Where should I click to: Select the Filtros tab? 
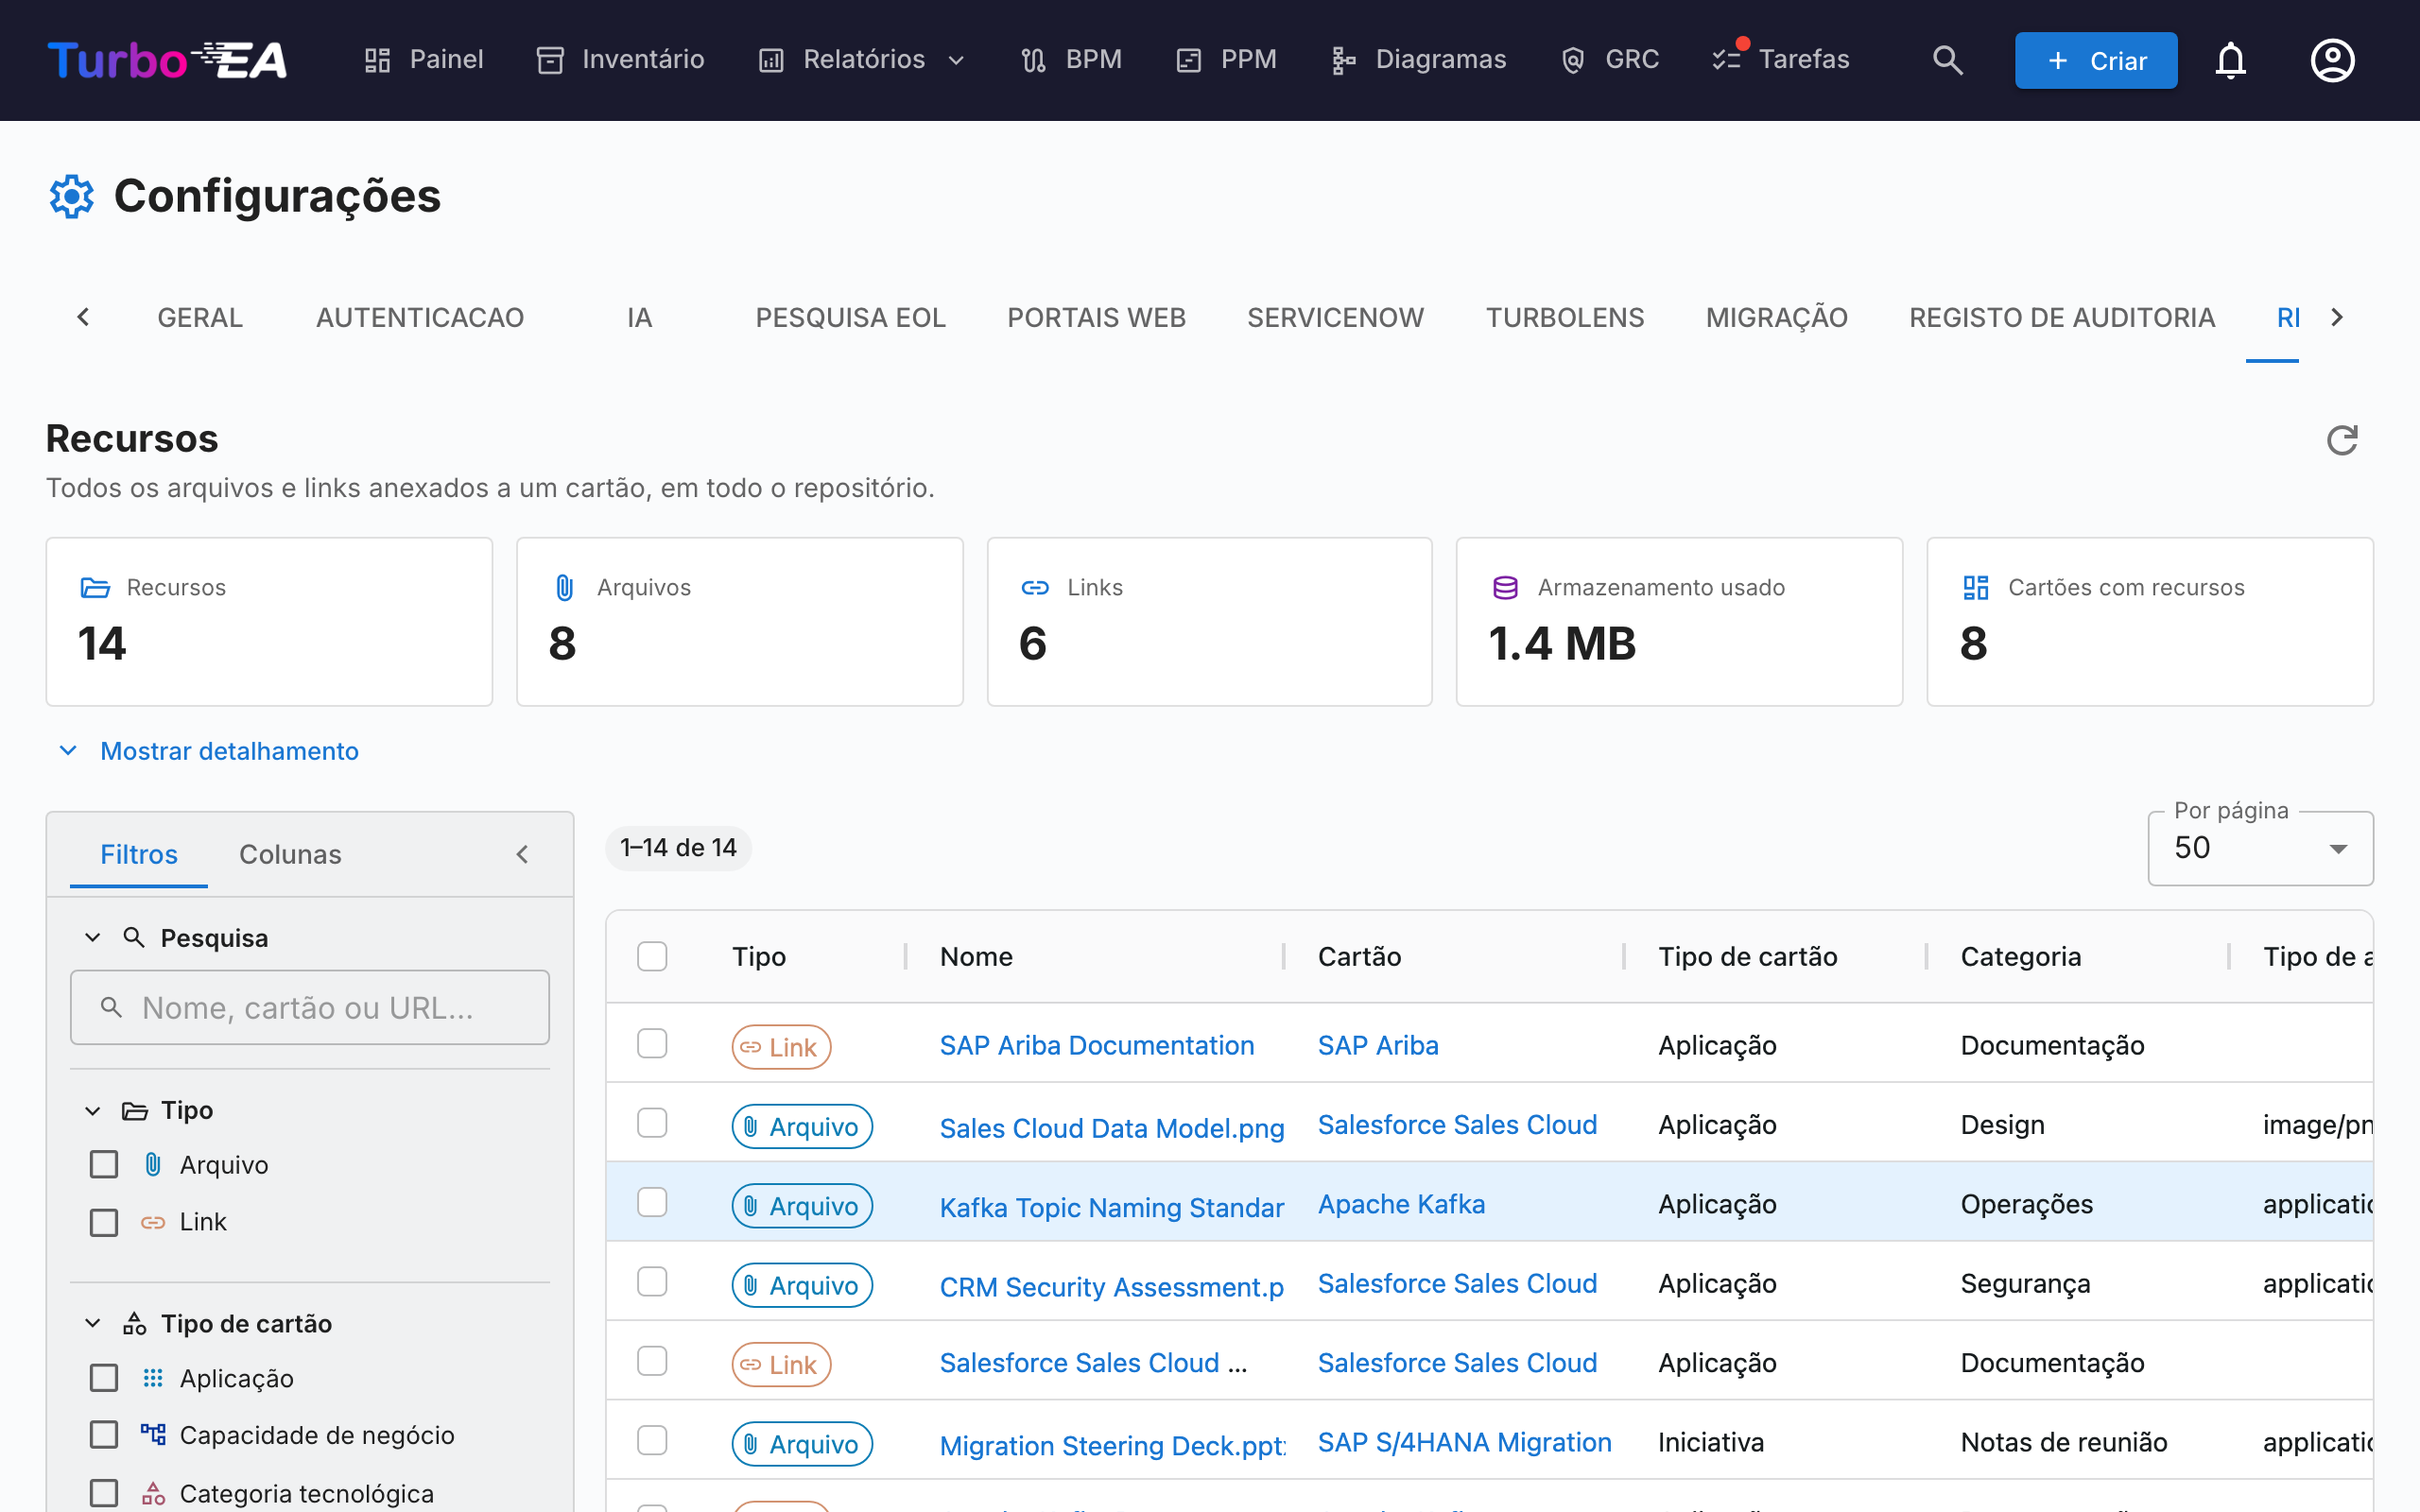(139, 855)
